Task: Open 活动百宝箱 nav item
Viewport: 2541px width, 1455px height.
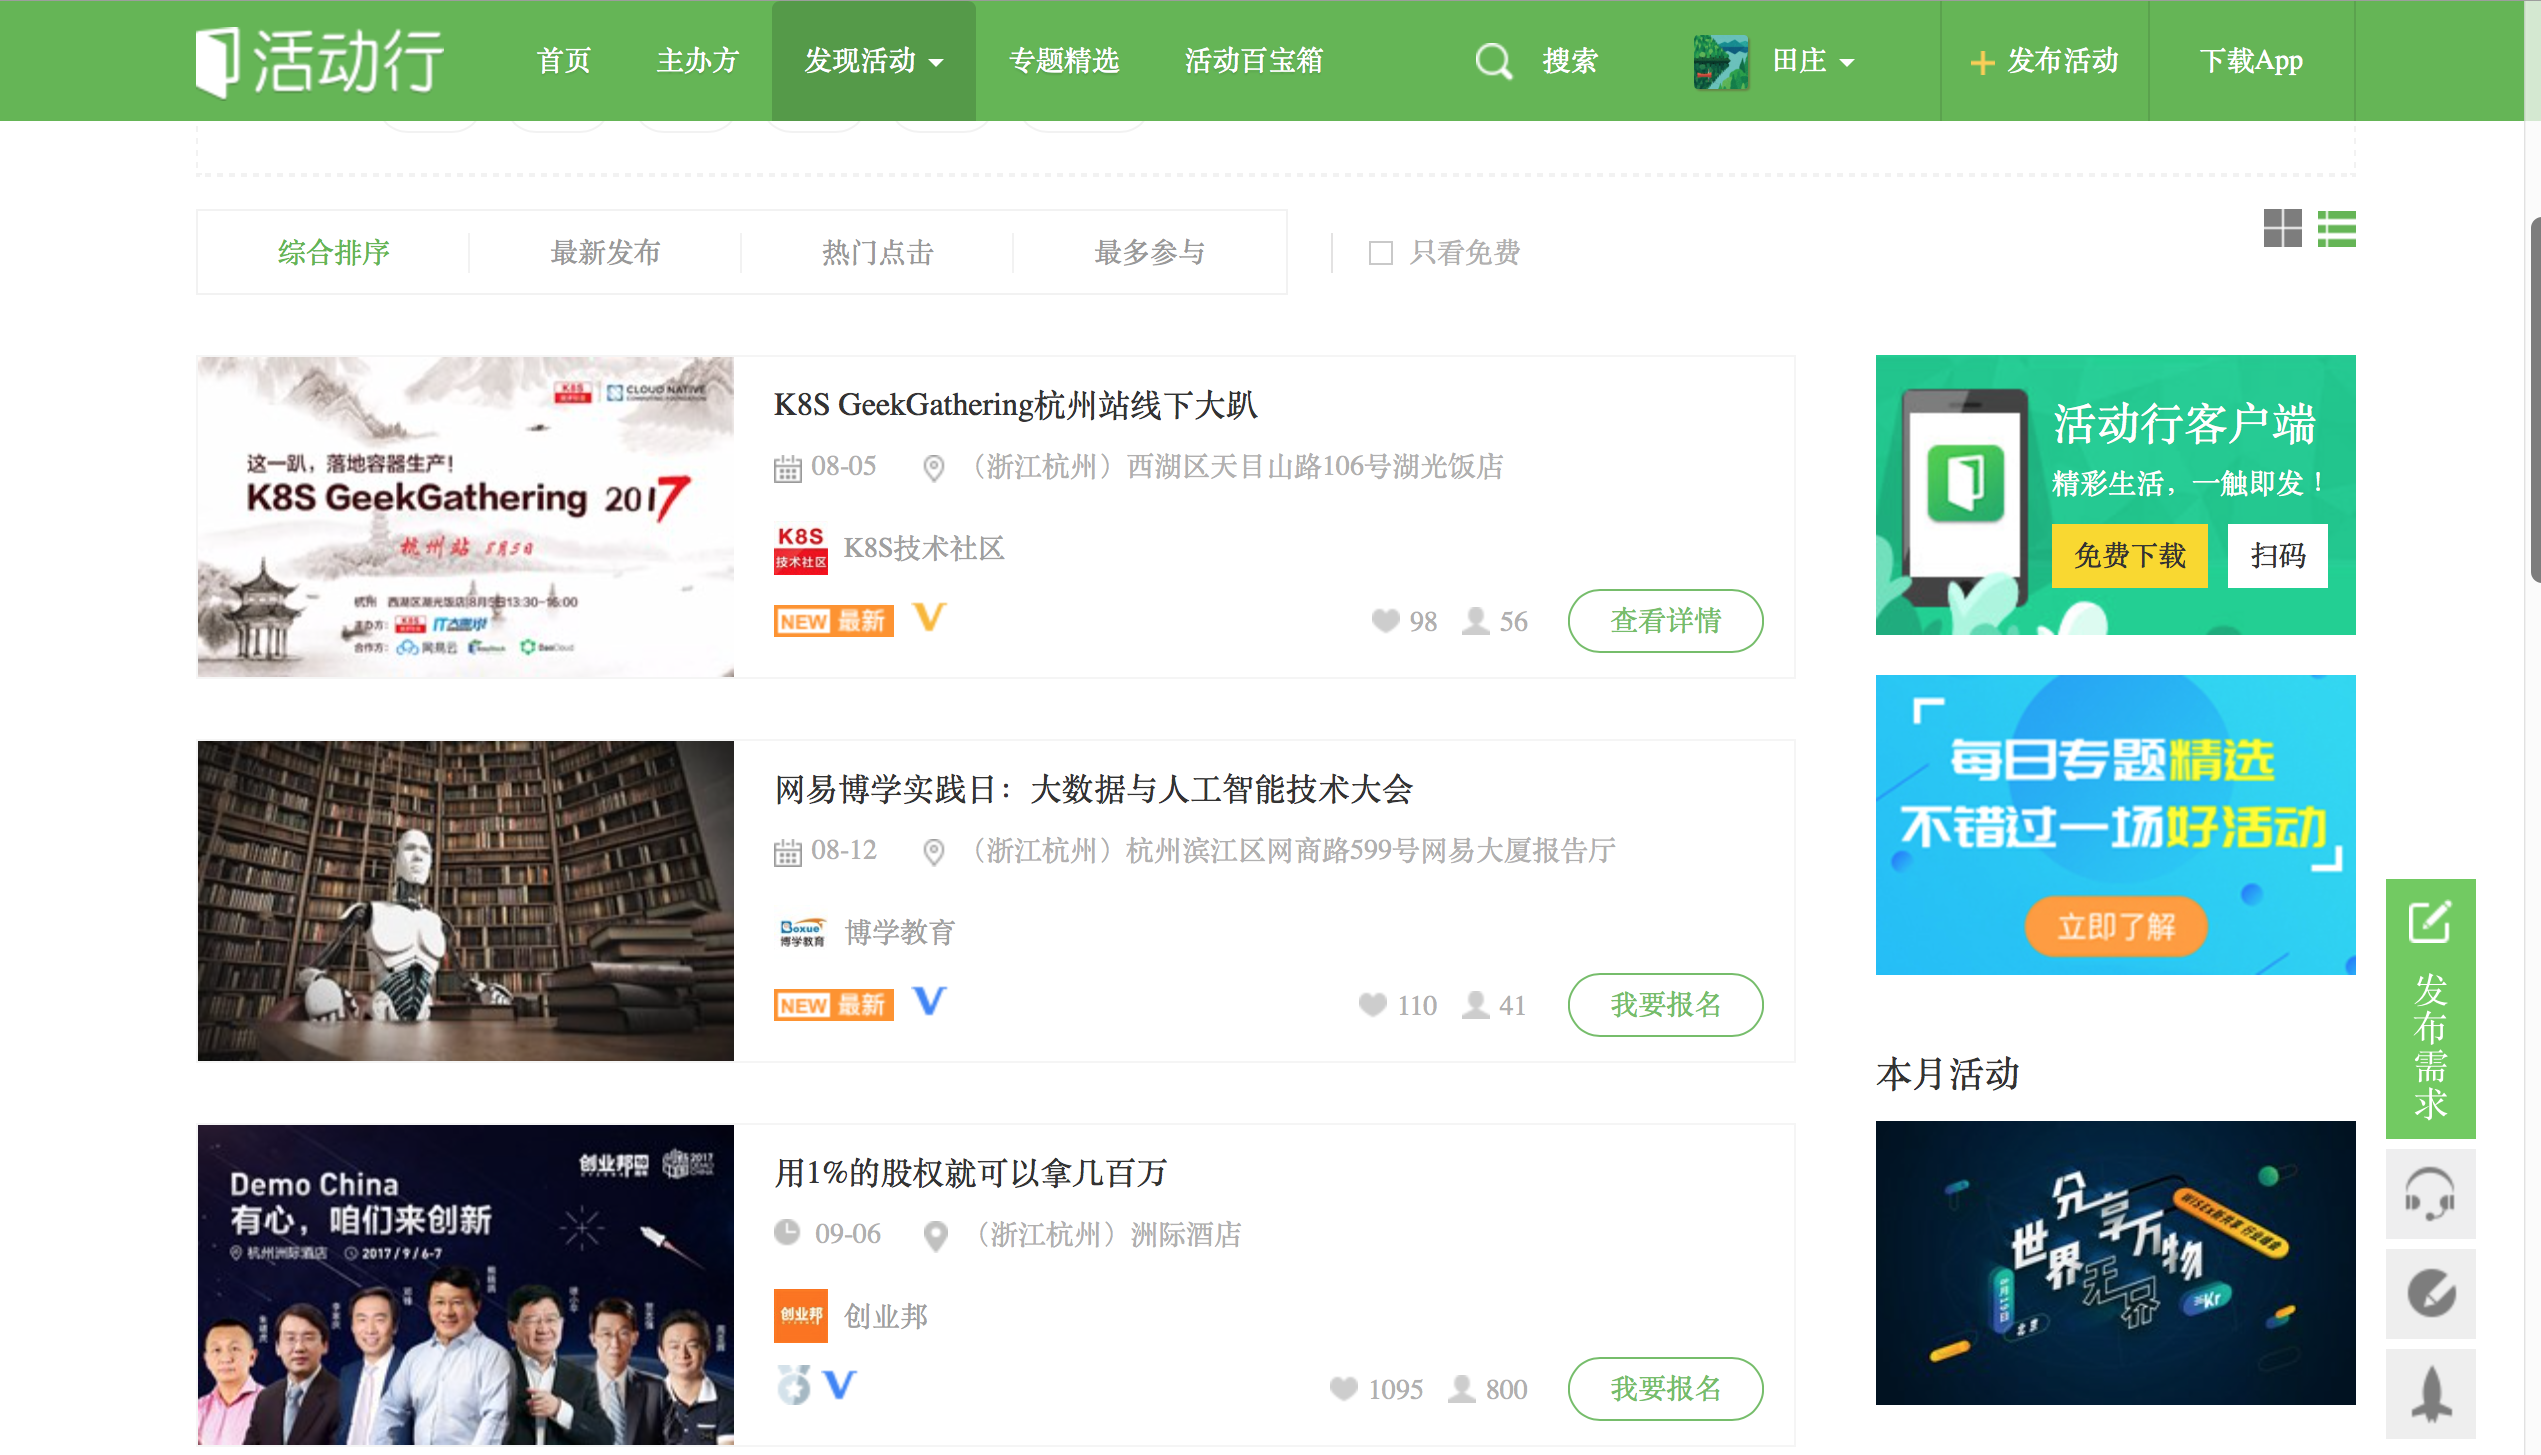Action: (1254, 61)
